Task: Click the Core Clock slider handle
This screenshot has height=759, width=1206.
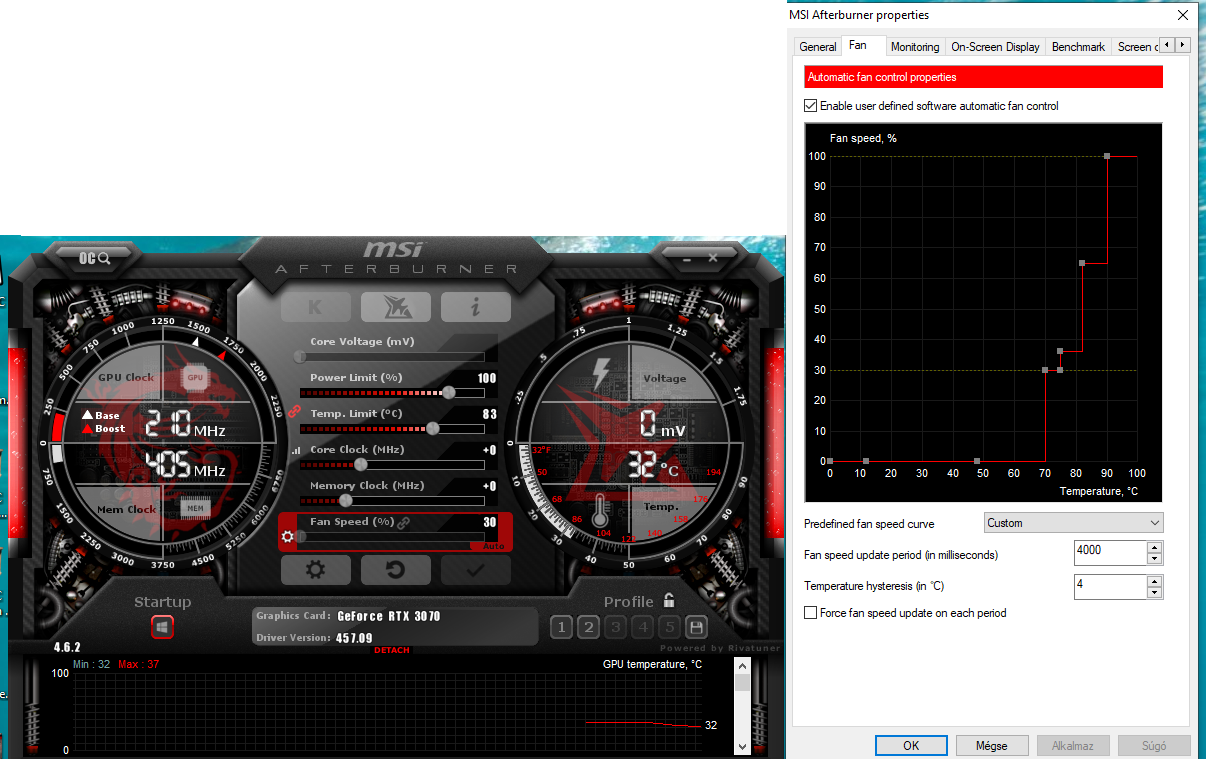Action: coord(360,464)
